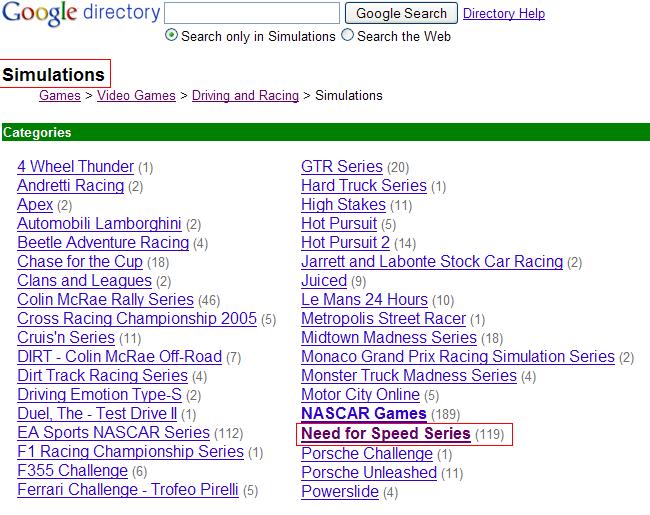This screenshot has width=650, height=515.
Task: Open the High Stakes category
Action: (x=344, y=205)
